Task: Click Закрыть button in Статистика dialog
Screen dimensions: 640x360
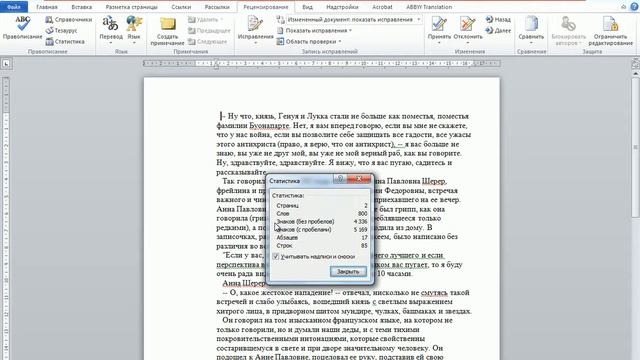Action: (348, 271)
